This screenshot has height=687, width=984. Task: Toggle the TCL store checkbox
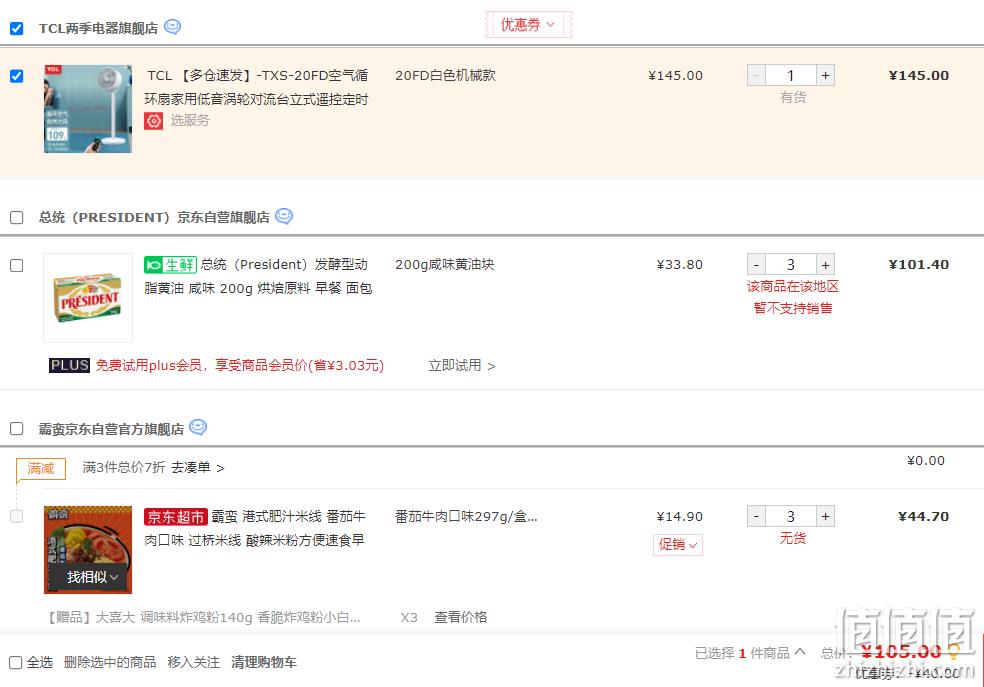click(17, 29)
